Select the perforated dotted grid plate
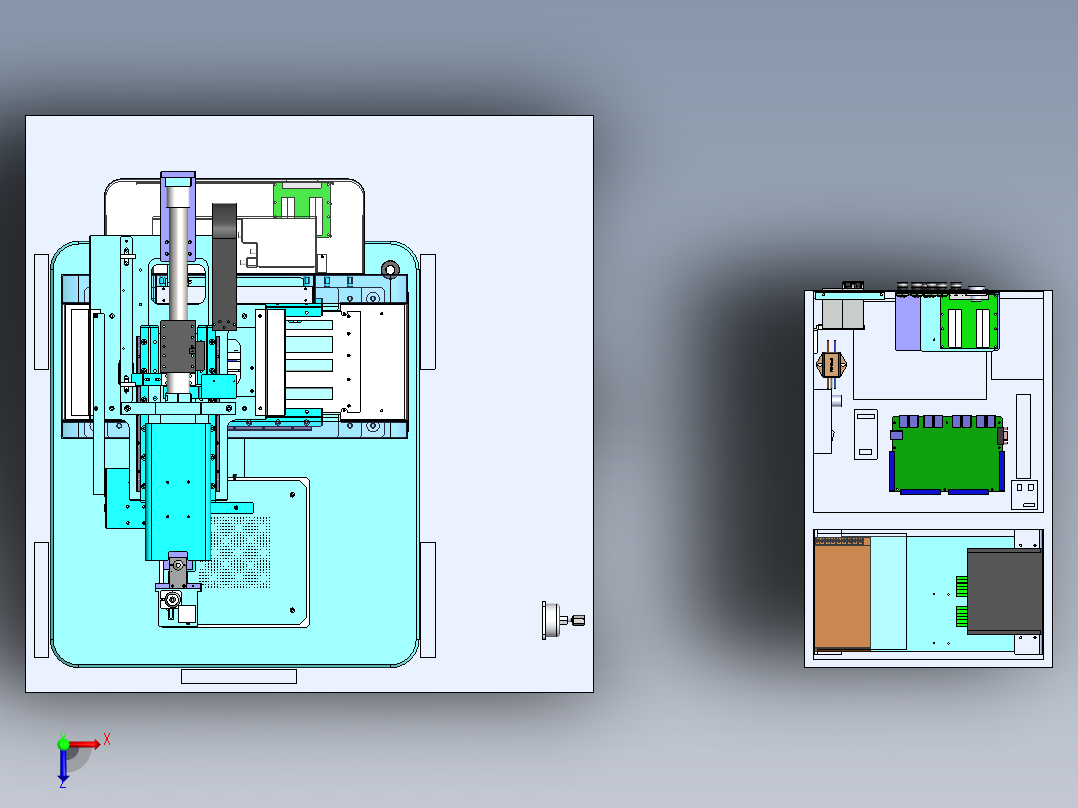The image size is (1078, 808). click(235, 552)
